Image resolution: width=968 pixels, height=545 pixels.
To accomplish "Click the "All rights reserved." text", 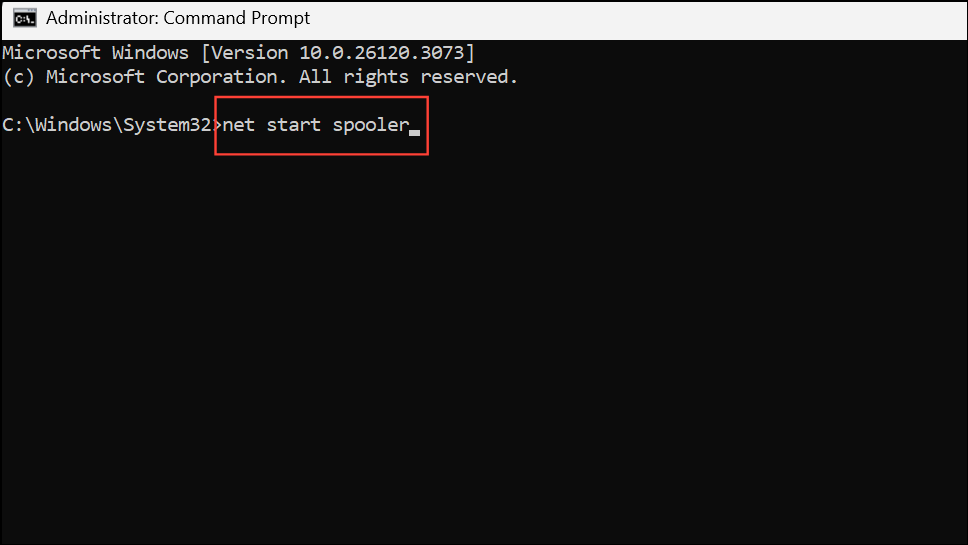I will click(408, 77).
